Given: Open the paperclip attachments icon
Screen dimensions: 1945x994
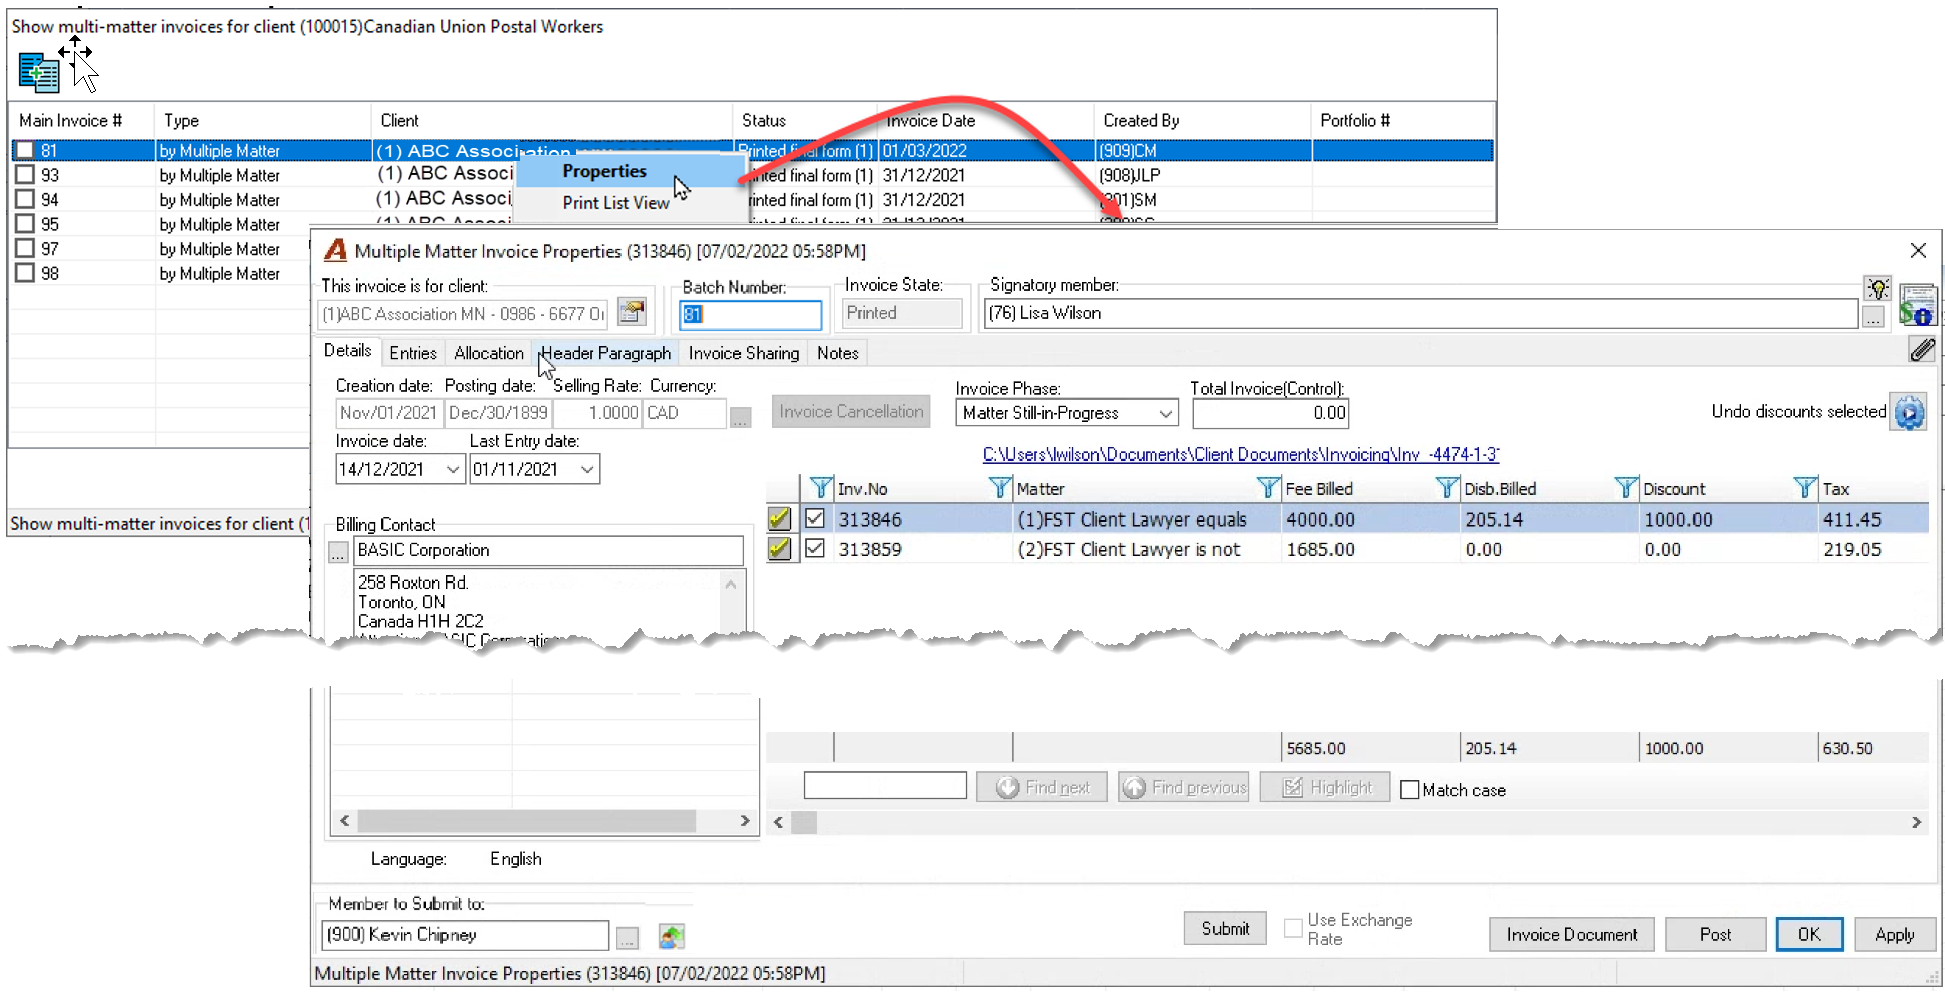Looking at the screenshot, I should tap(1922, 349).
